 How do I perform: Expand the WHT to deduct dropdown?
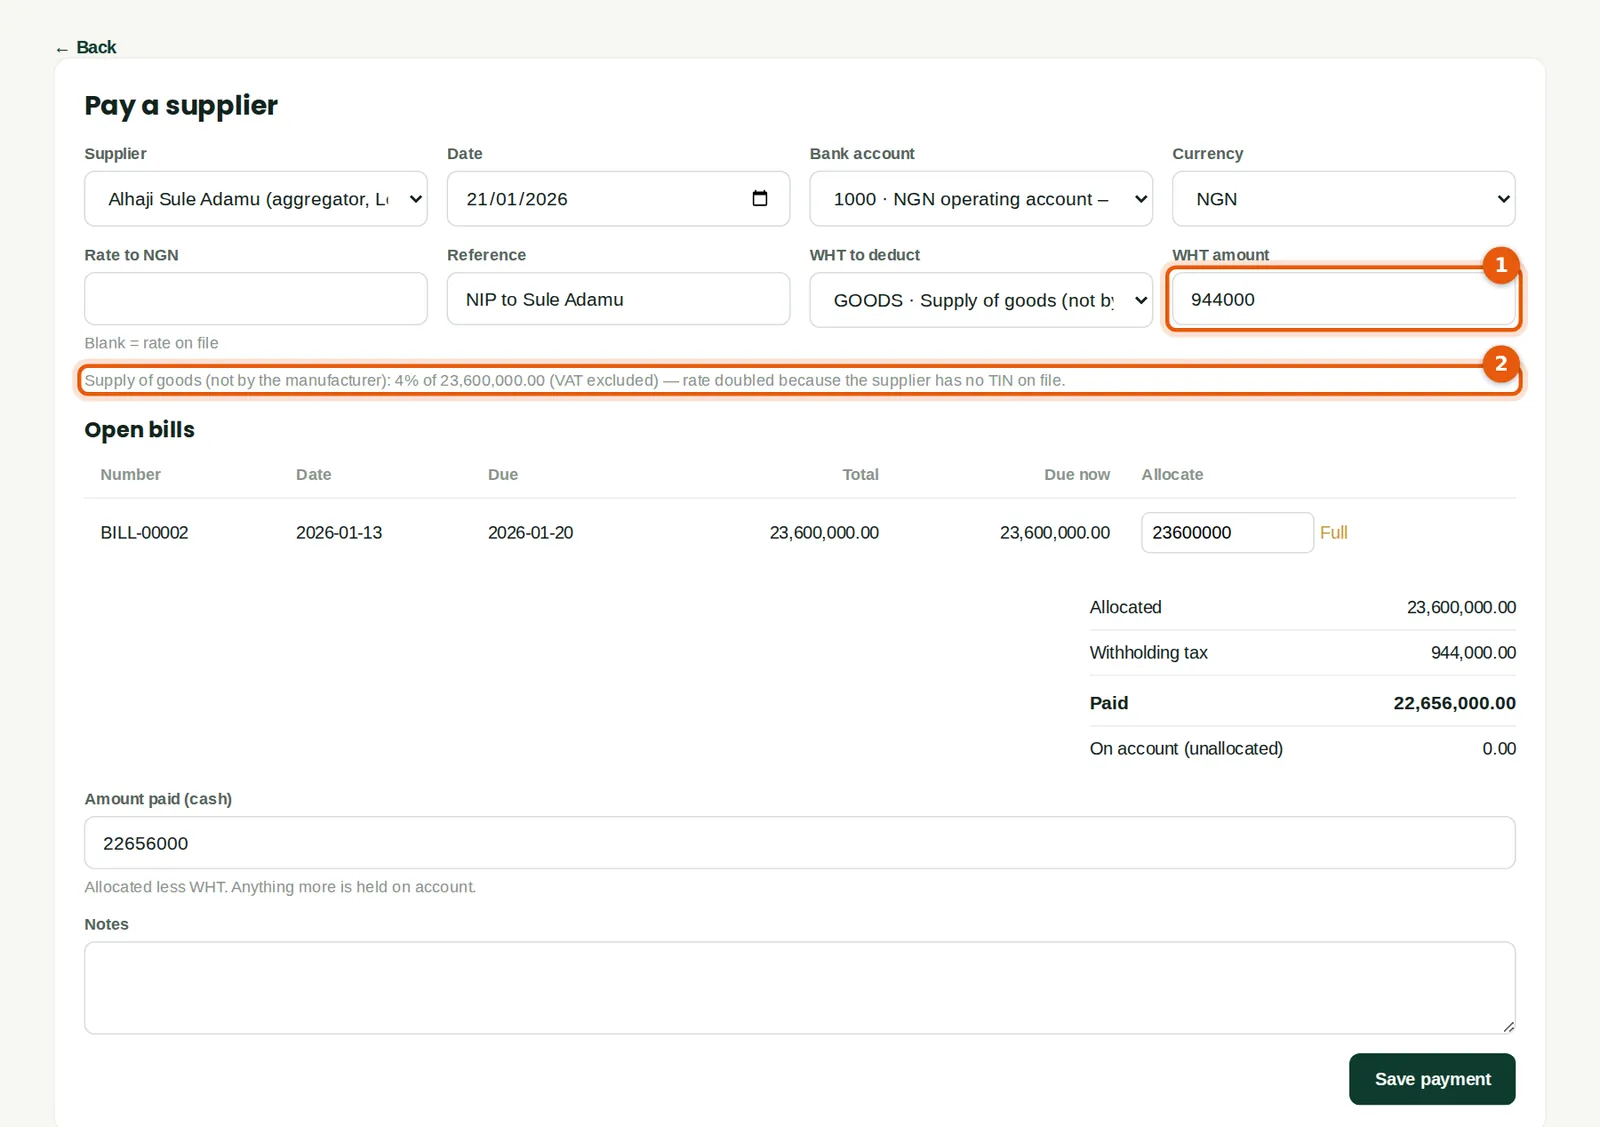point(981,300)
